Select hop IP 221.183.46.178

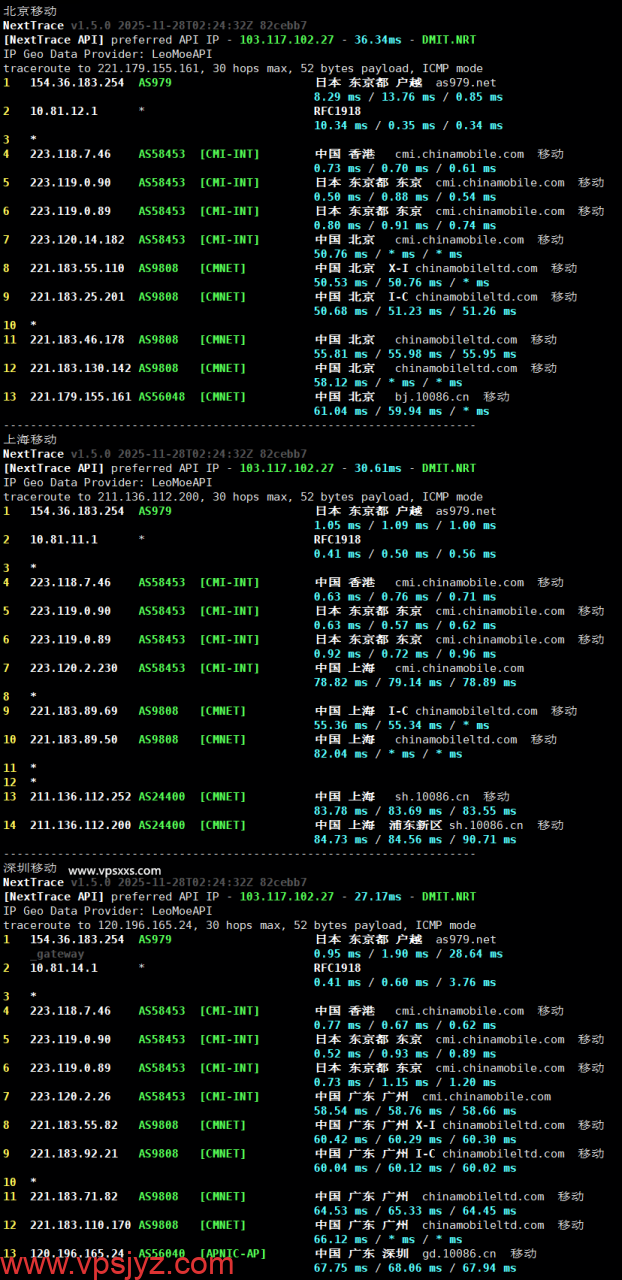pyautogui.click(x=77, y=340)
